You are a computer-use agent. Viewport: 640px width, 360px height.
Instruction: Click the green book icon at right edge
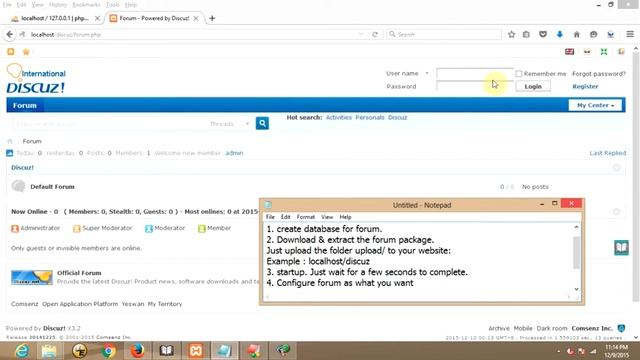tap(621, 247)
